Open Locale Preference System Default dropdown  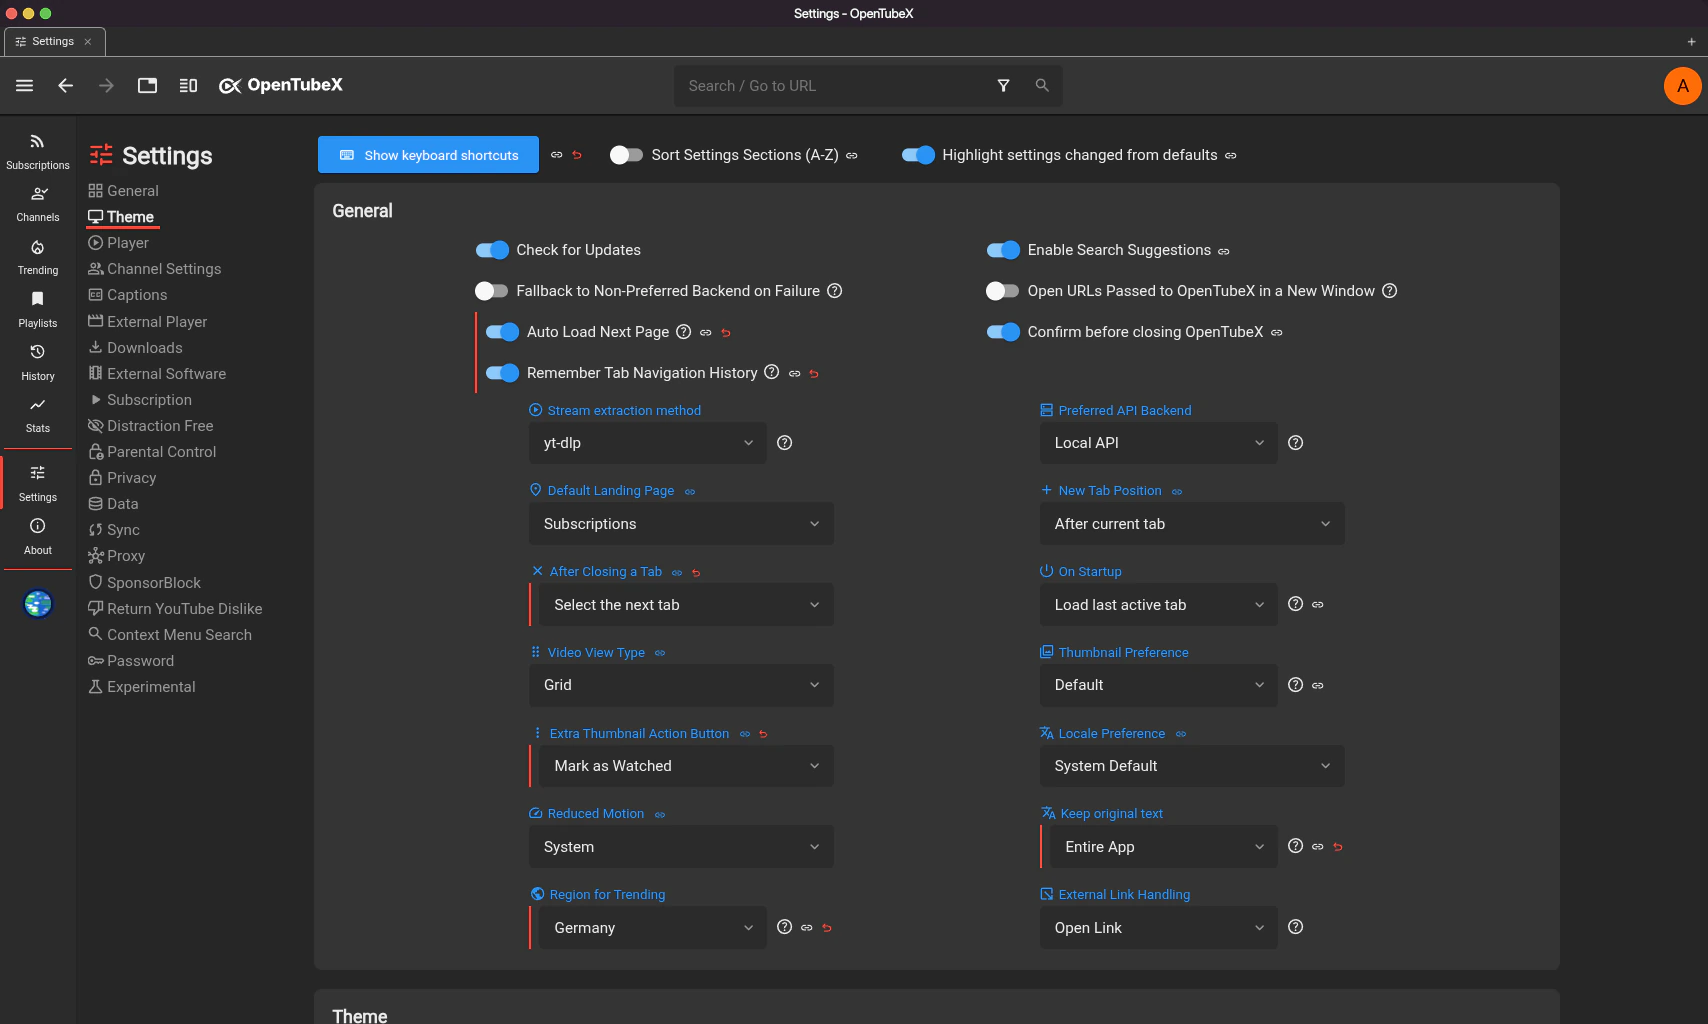tap(1192, 766)
